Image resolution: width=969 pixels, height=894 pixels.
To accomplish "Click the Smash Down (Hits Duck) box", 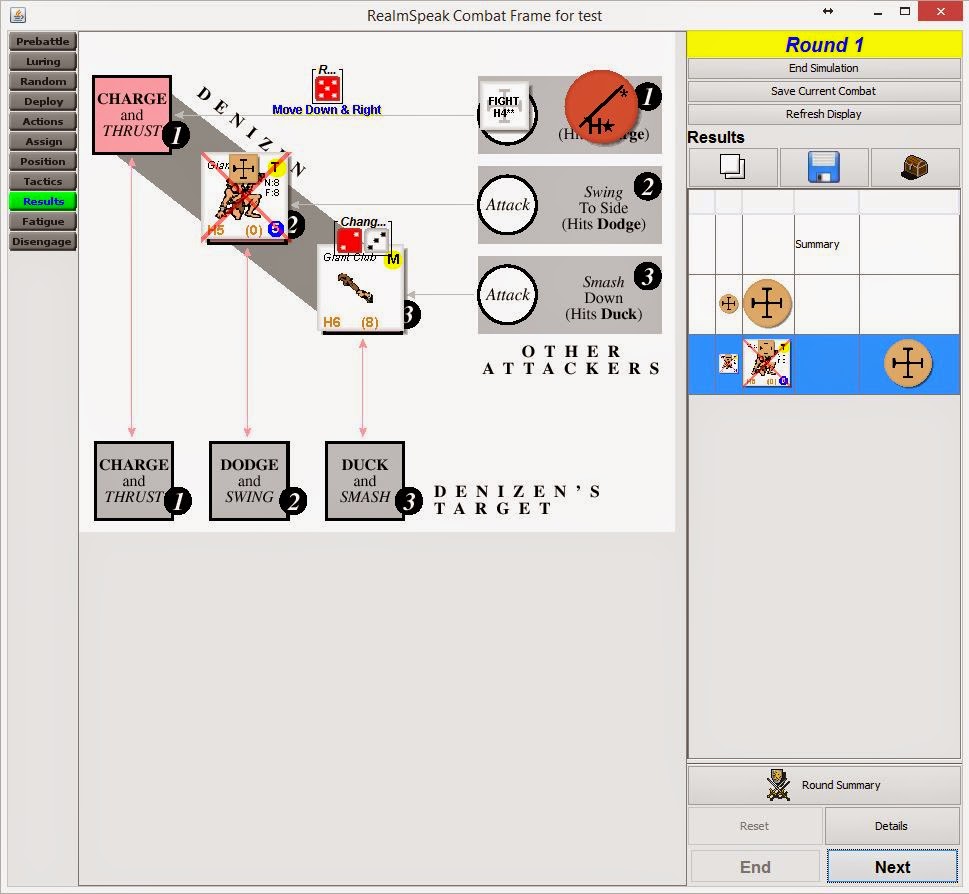I will (569, 295).
